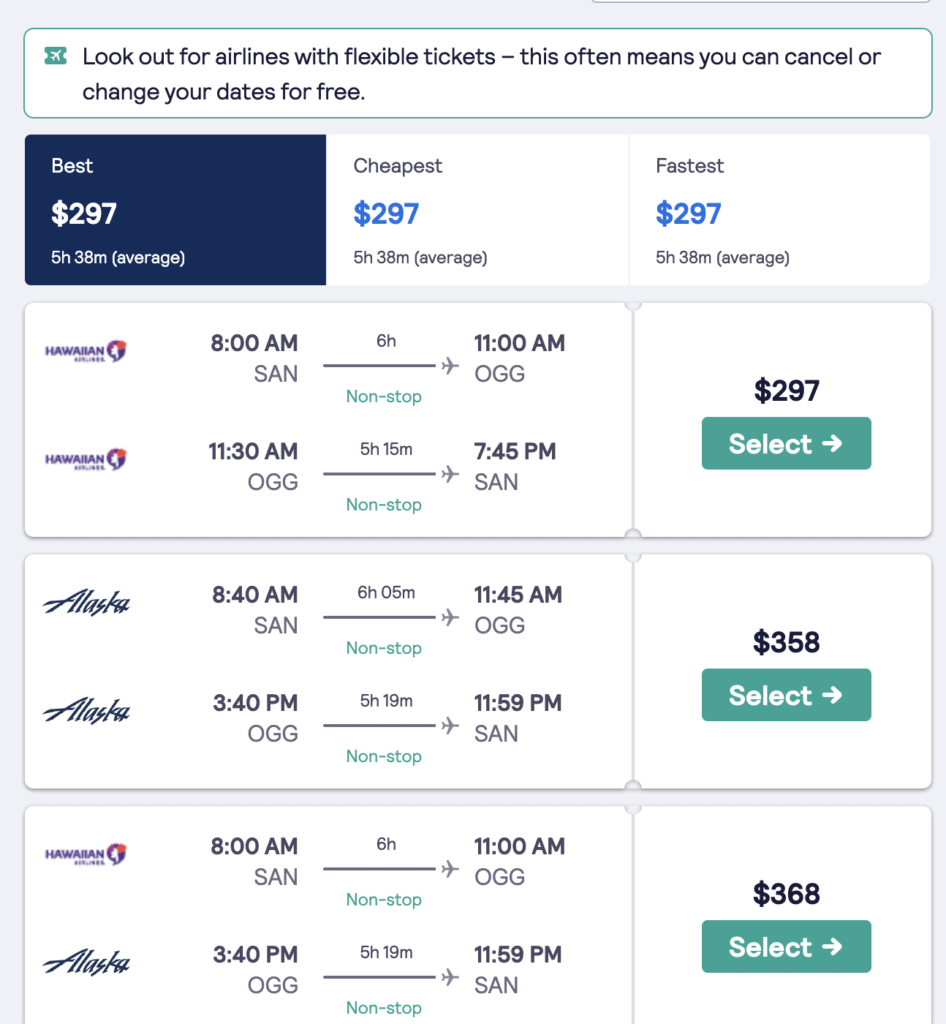Click Hawaiian Airlines logo in the $368 itinerary
The width and height of the screenshot is (946, 1024).
click(x=86, y=854)
